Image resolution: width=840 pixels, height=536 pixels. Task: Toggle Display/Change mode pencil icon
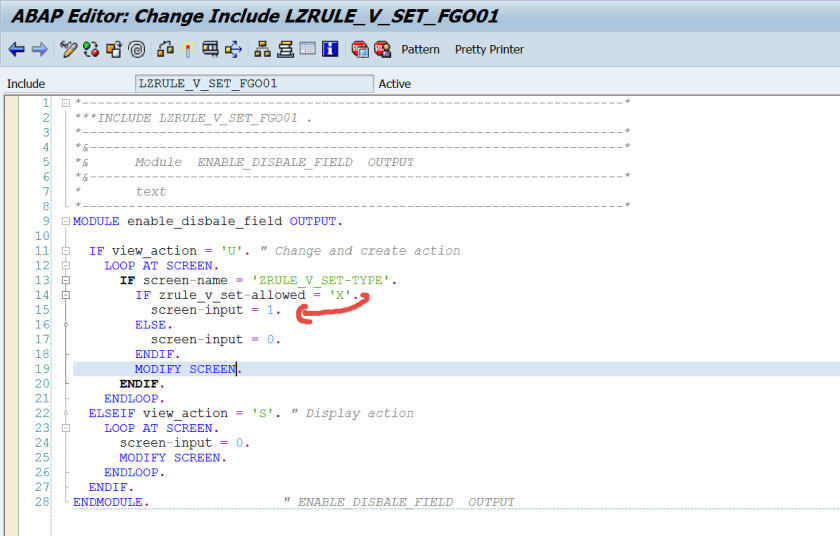(69, 49)
